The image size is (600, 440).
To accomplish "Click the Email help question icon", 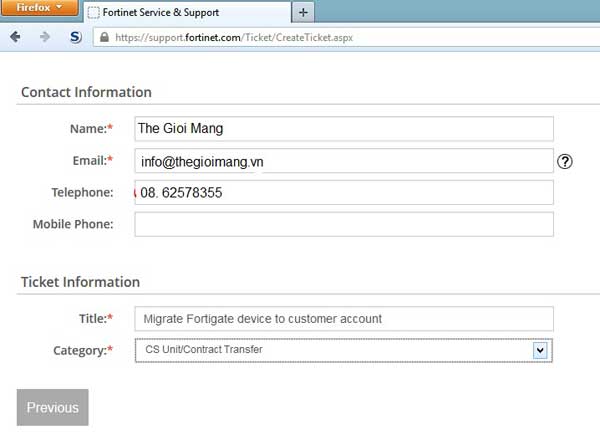I will 564,161.
